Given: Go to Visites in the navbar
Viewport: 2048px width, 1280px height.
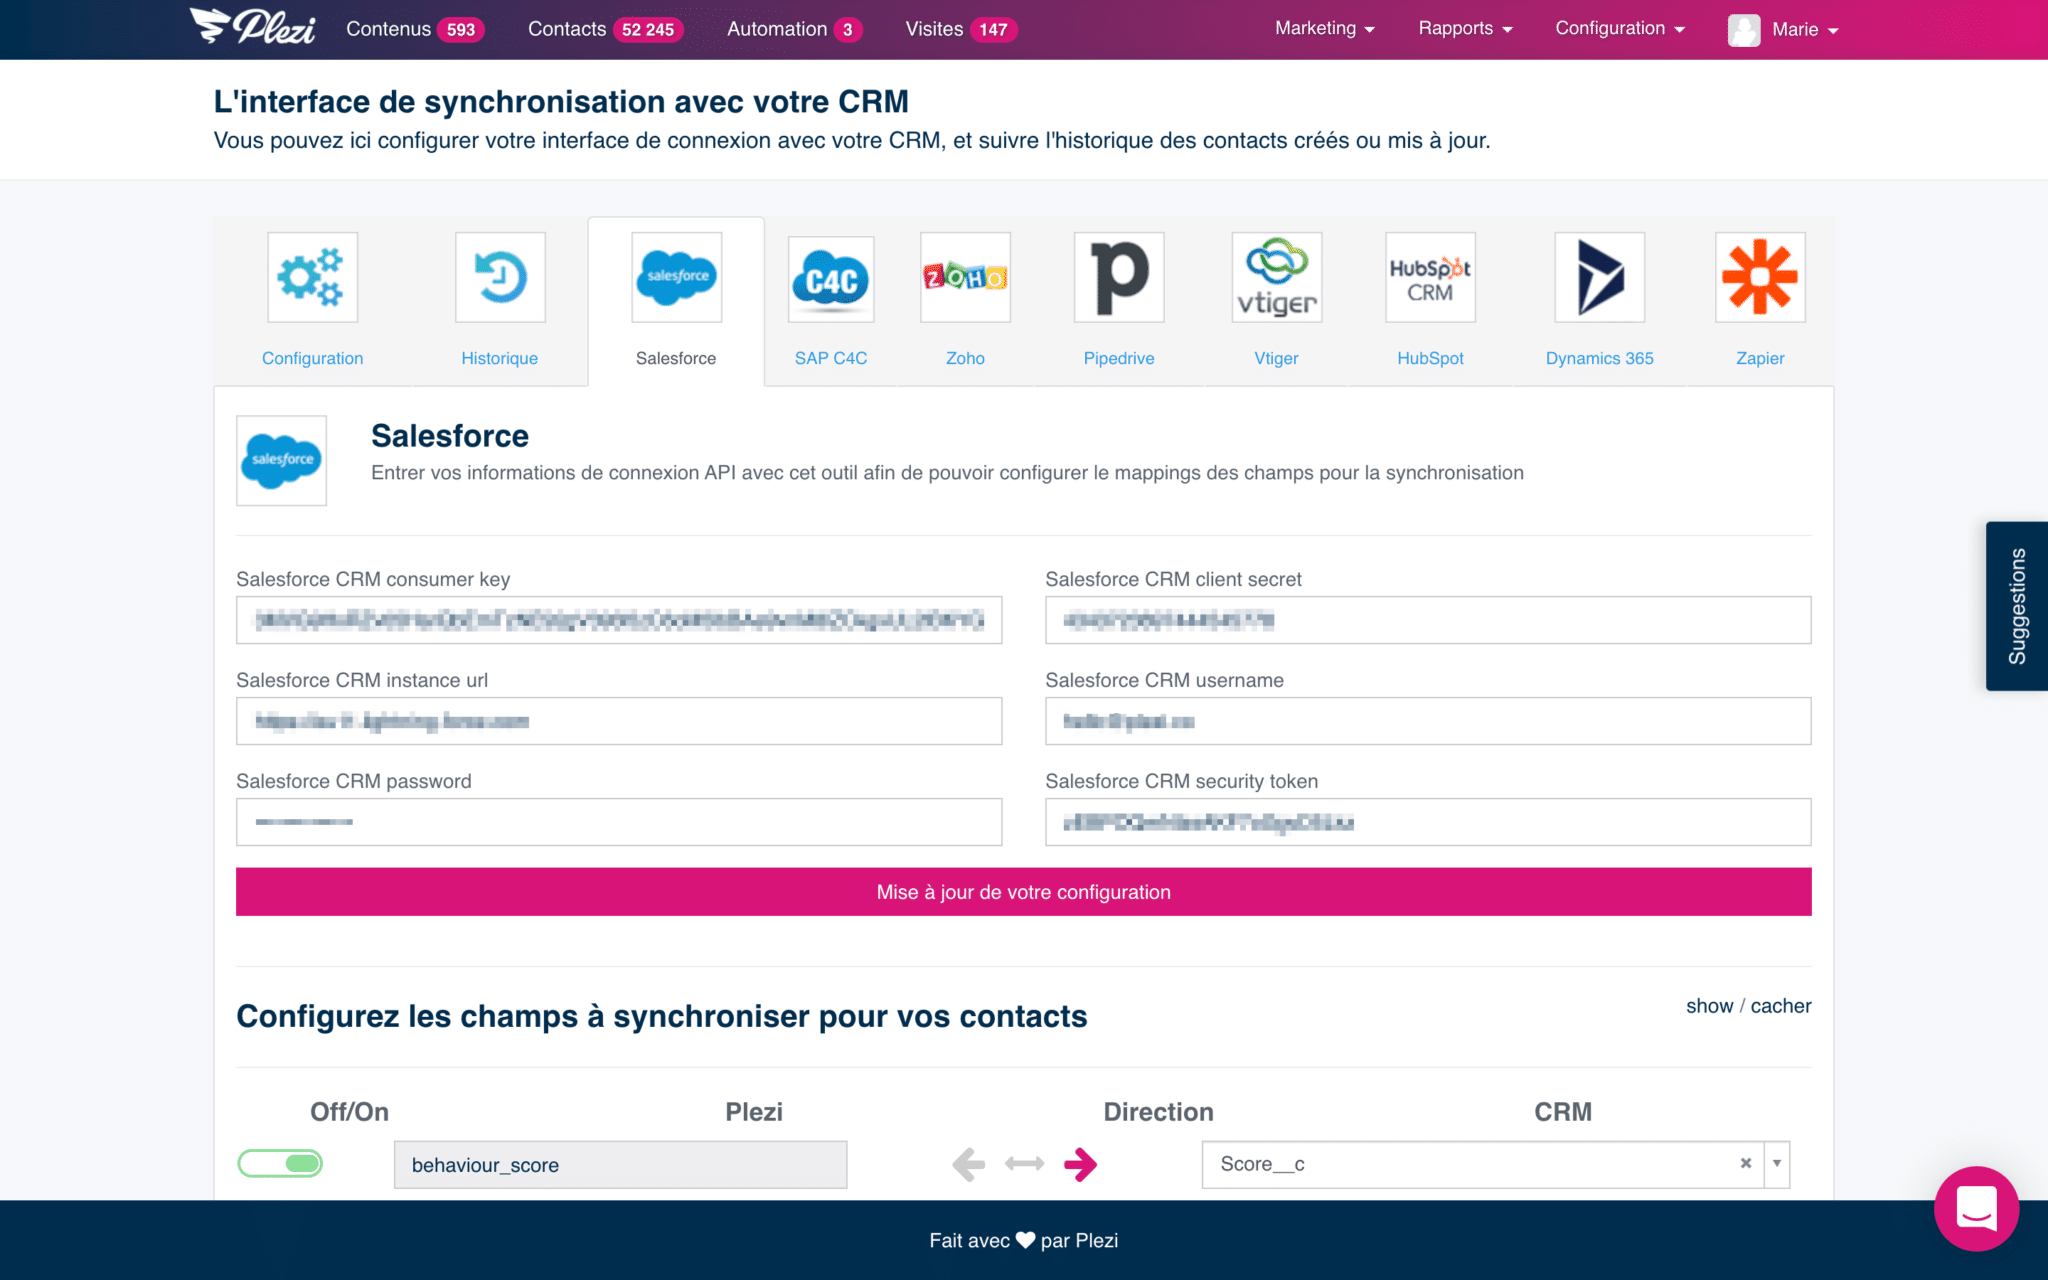Looking at the screenshot, I should pyautogui.click(x=934, y=29).
